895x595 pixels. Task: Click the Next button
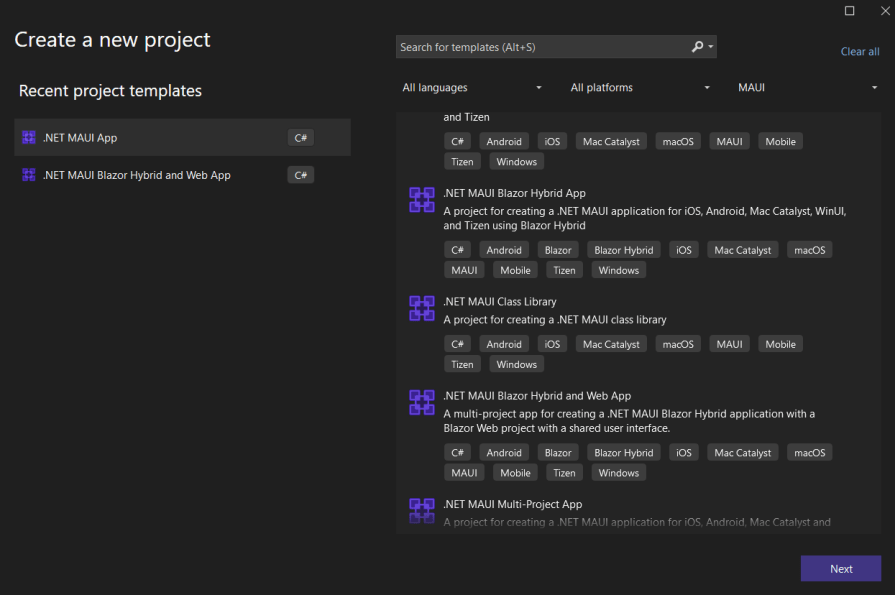(840, 568)
